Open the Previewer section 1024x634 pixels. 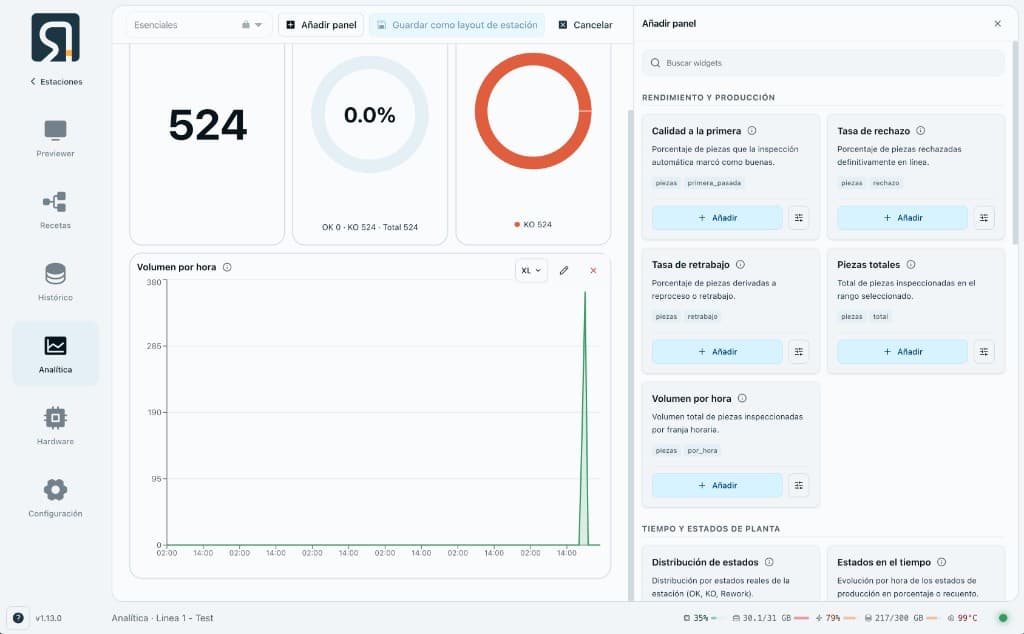(x=56, y=138)
